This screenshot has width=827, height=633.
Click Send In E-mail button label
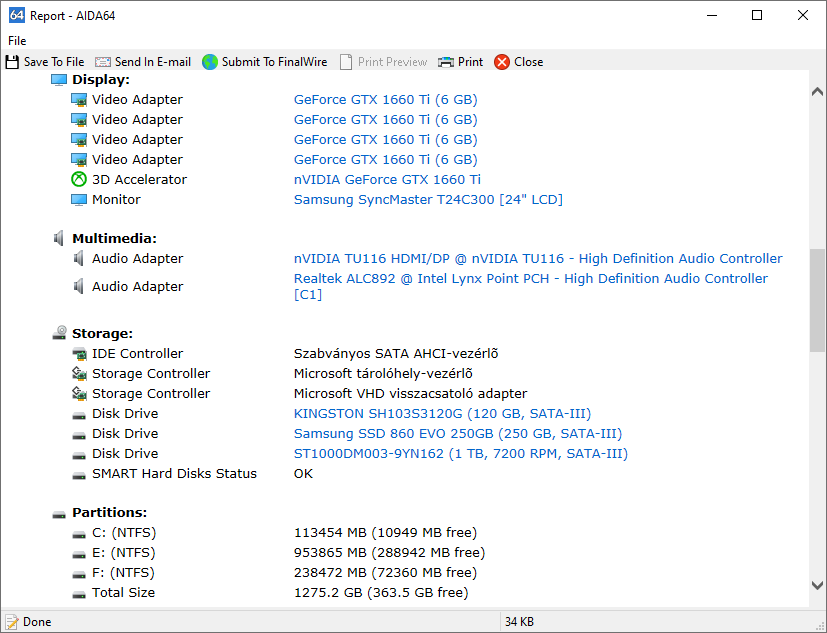point(153,62)
